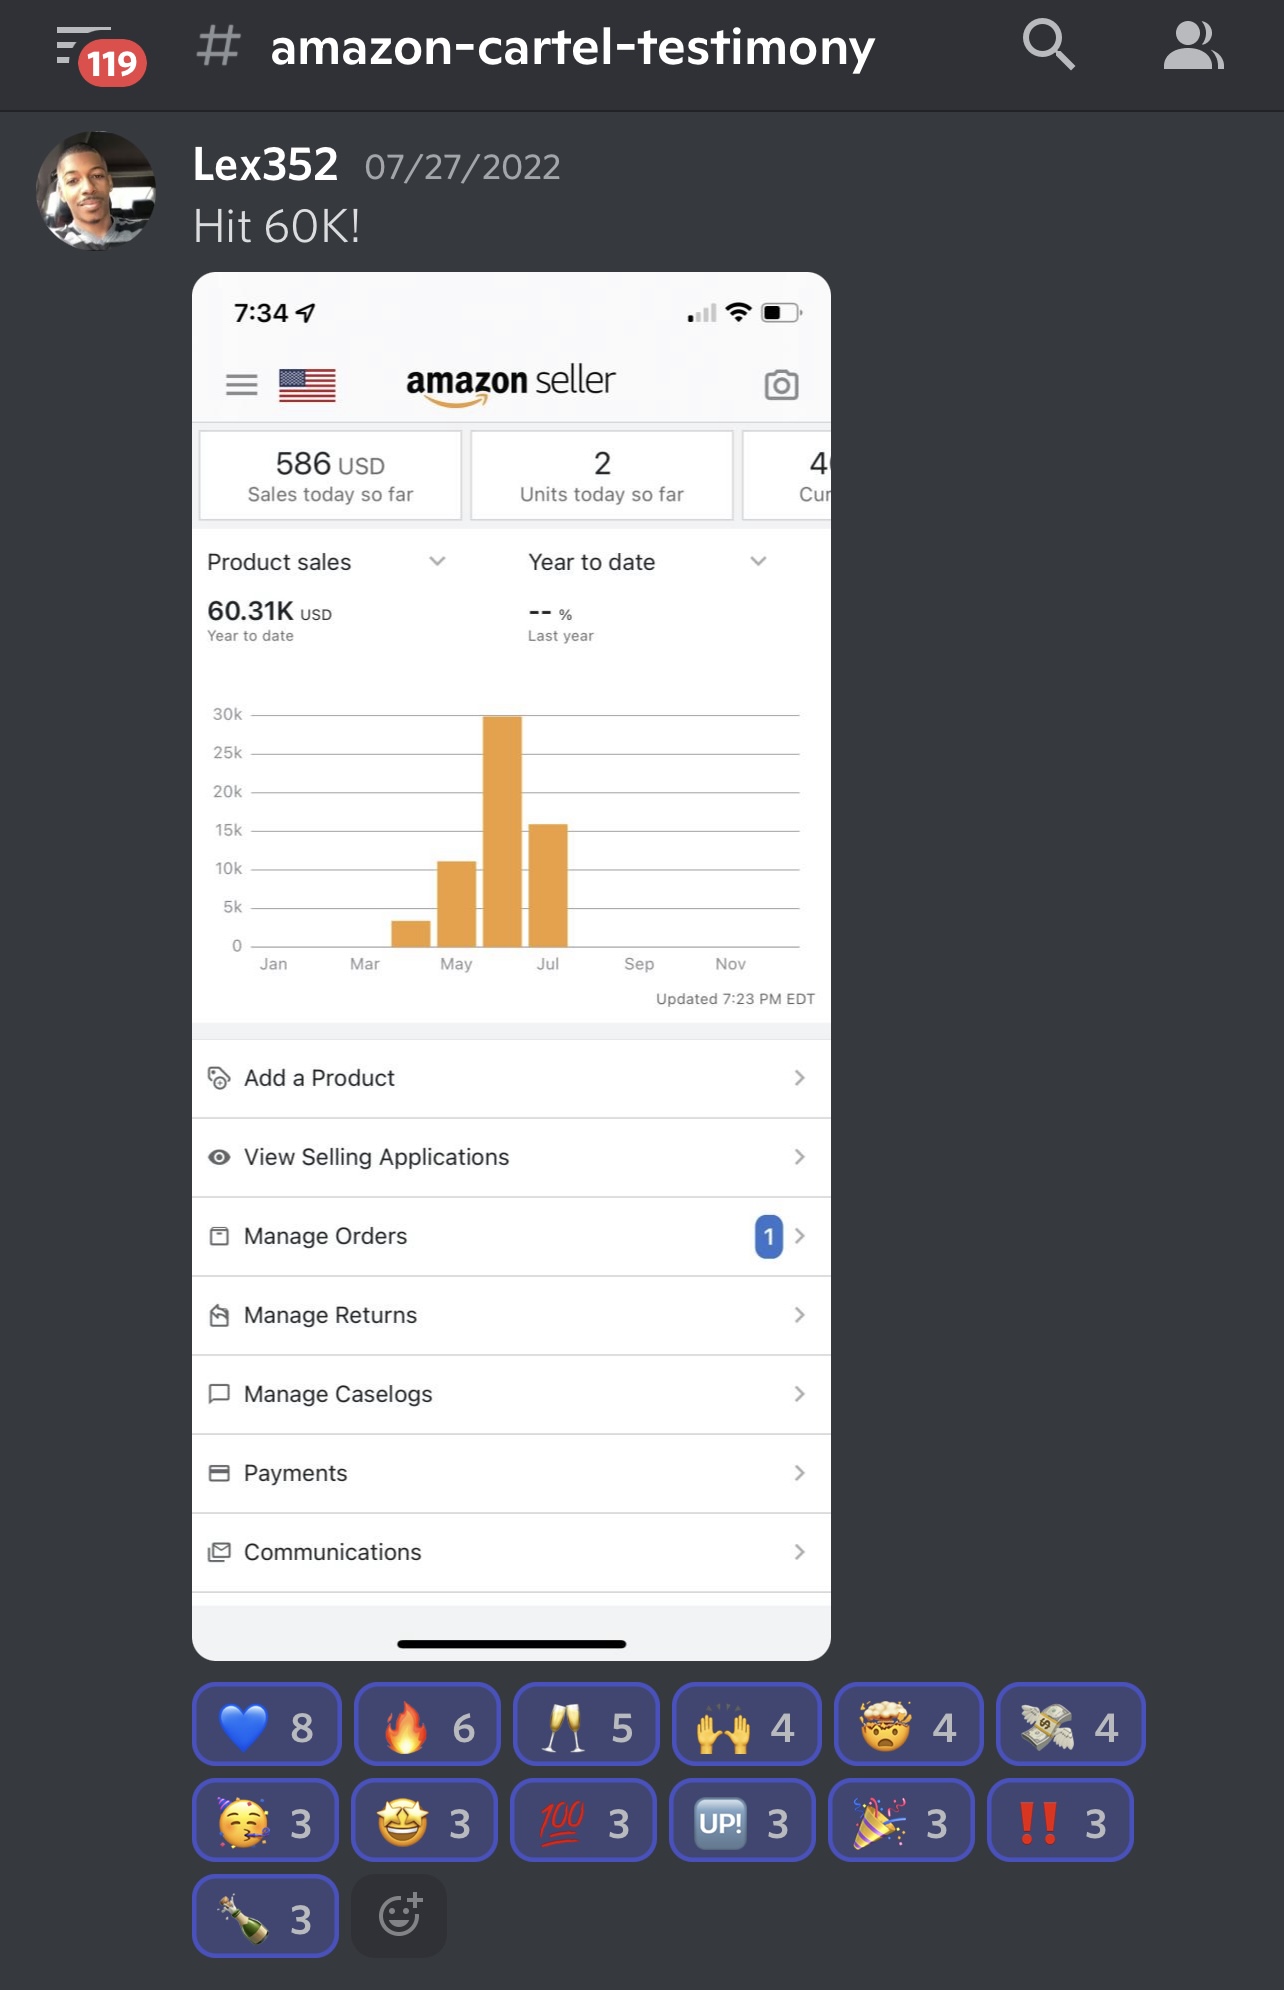Click the camera icon in Amazon seller

pos(781,385)
